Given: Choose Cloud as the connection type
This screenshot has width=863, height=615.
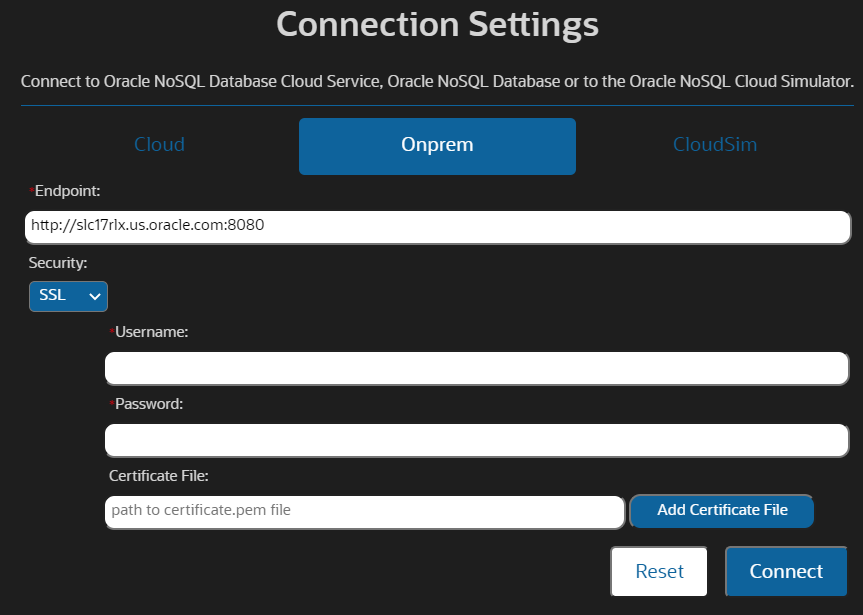Looking at the screenshot, I should [159, 145].
